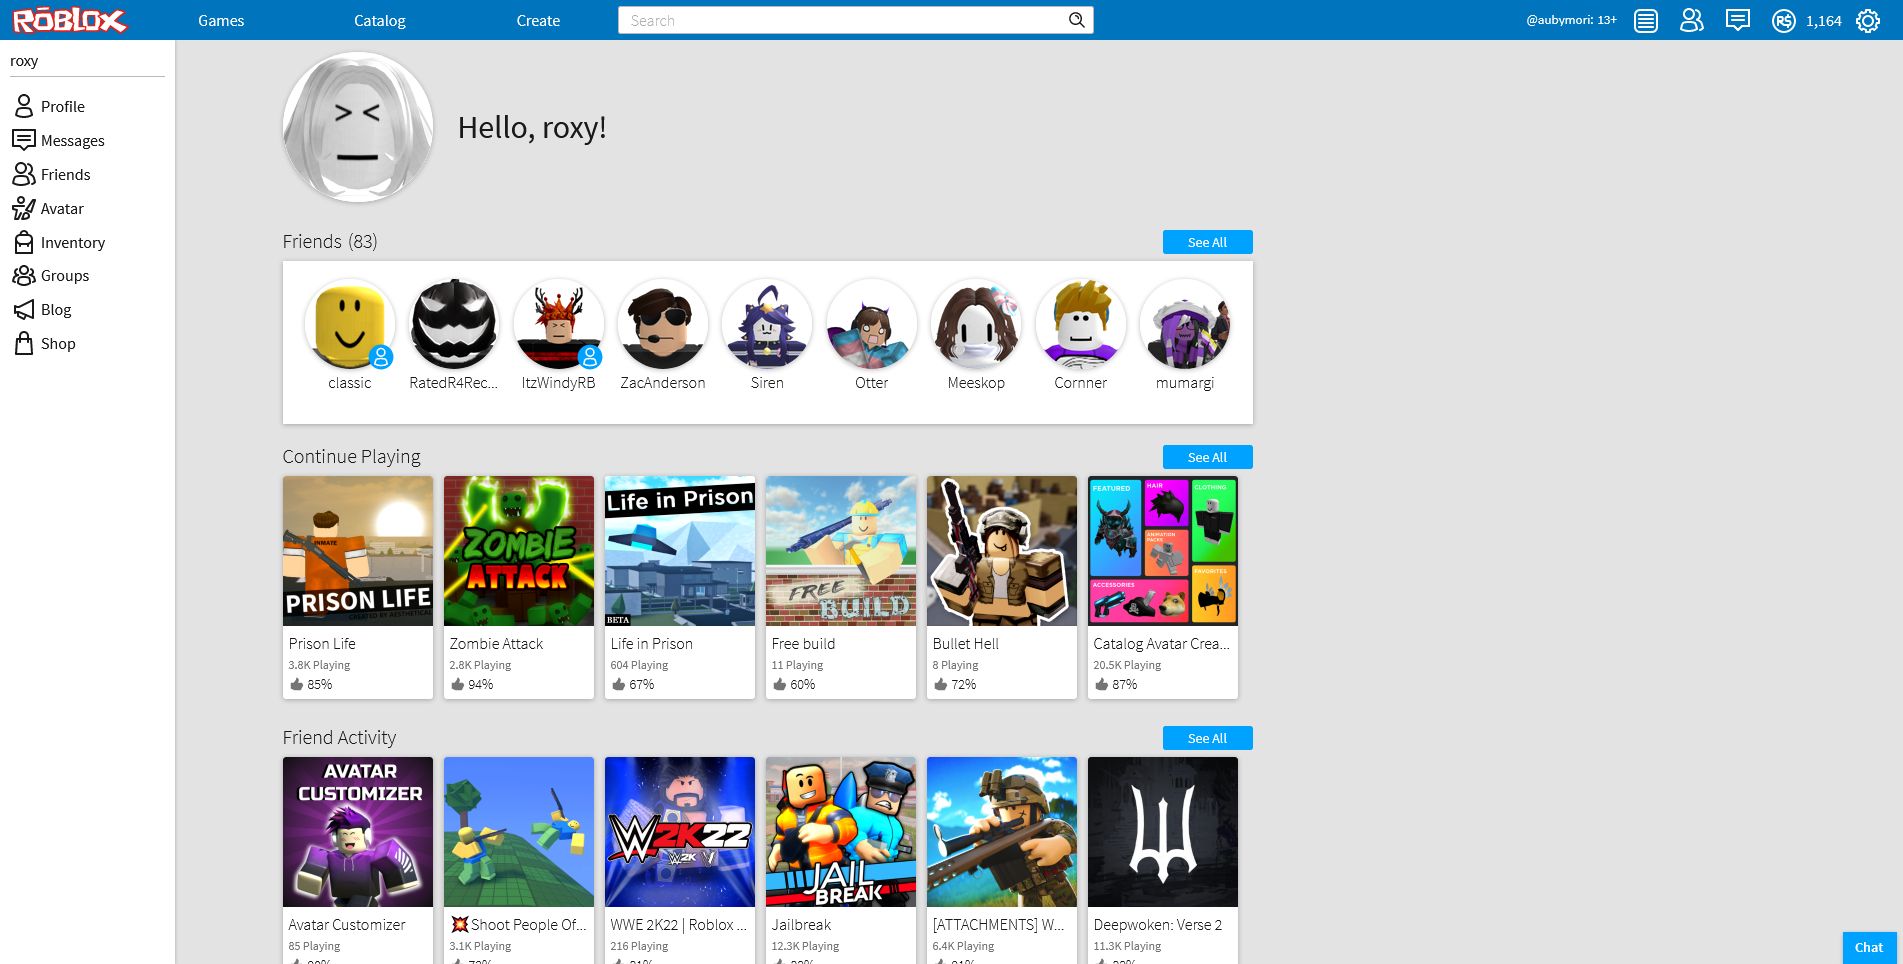This screenshot has height=964, width=1903.
Task: Open Jailbreak game thumbnail
Action: pyautogui.click(x=841, y=832)
